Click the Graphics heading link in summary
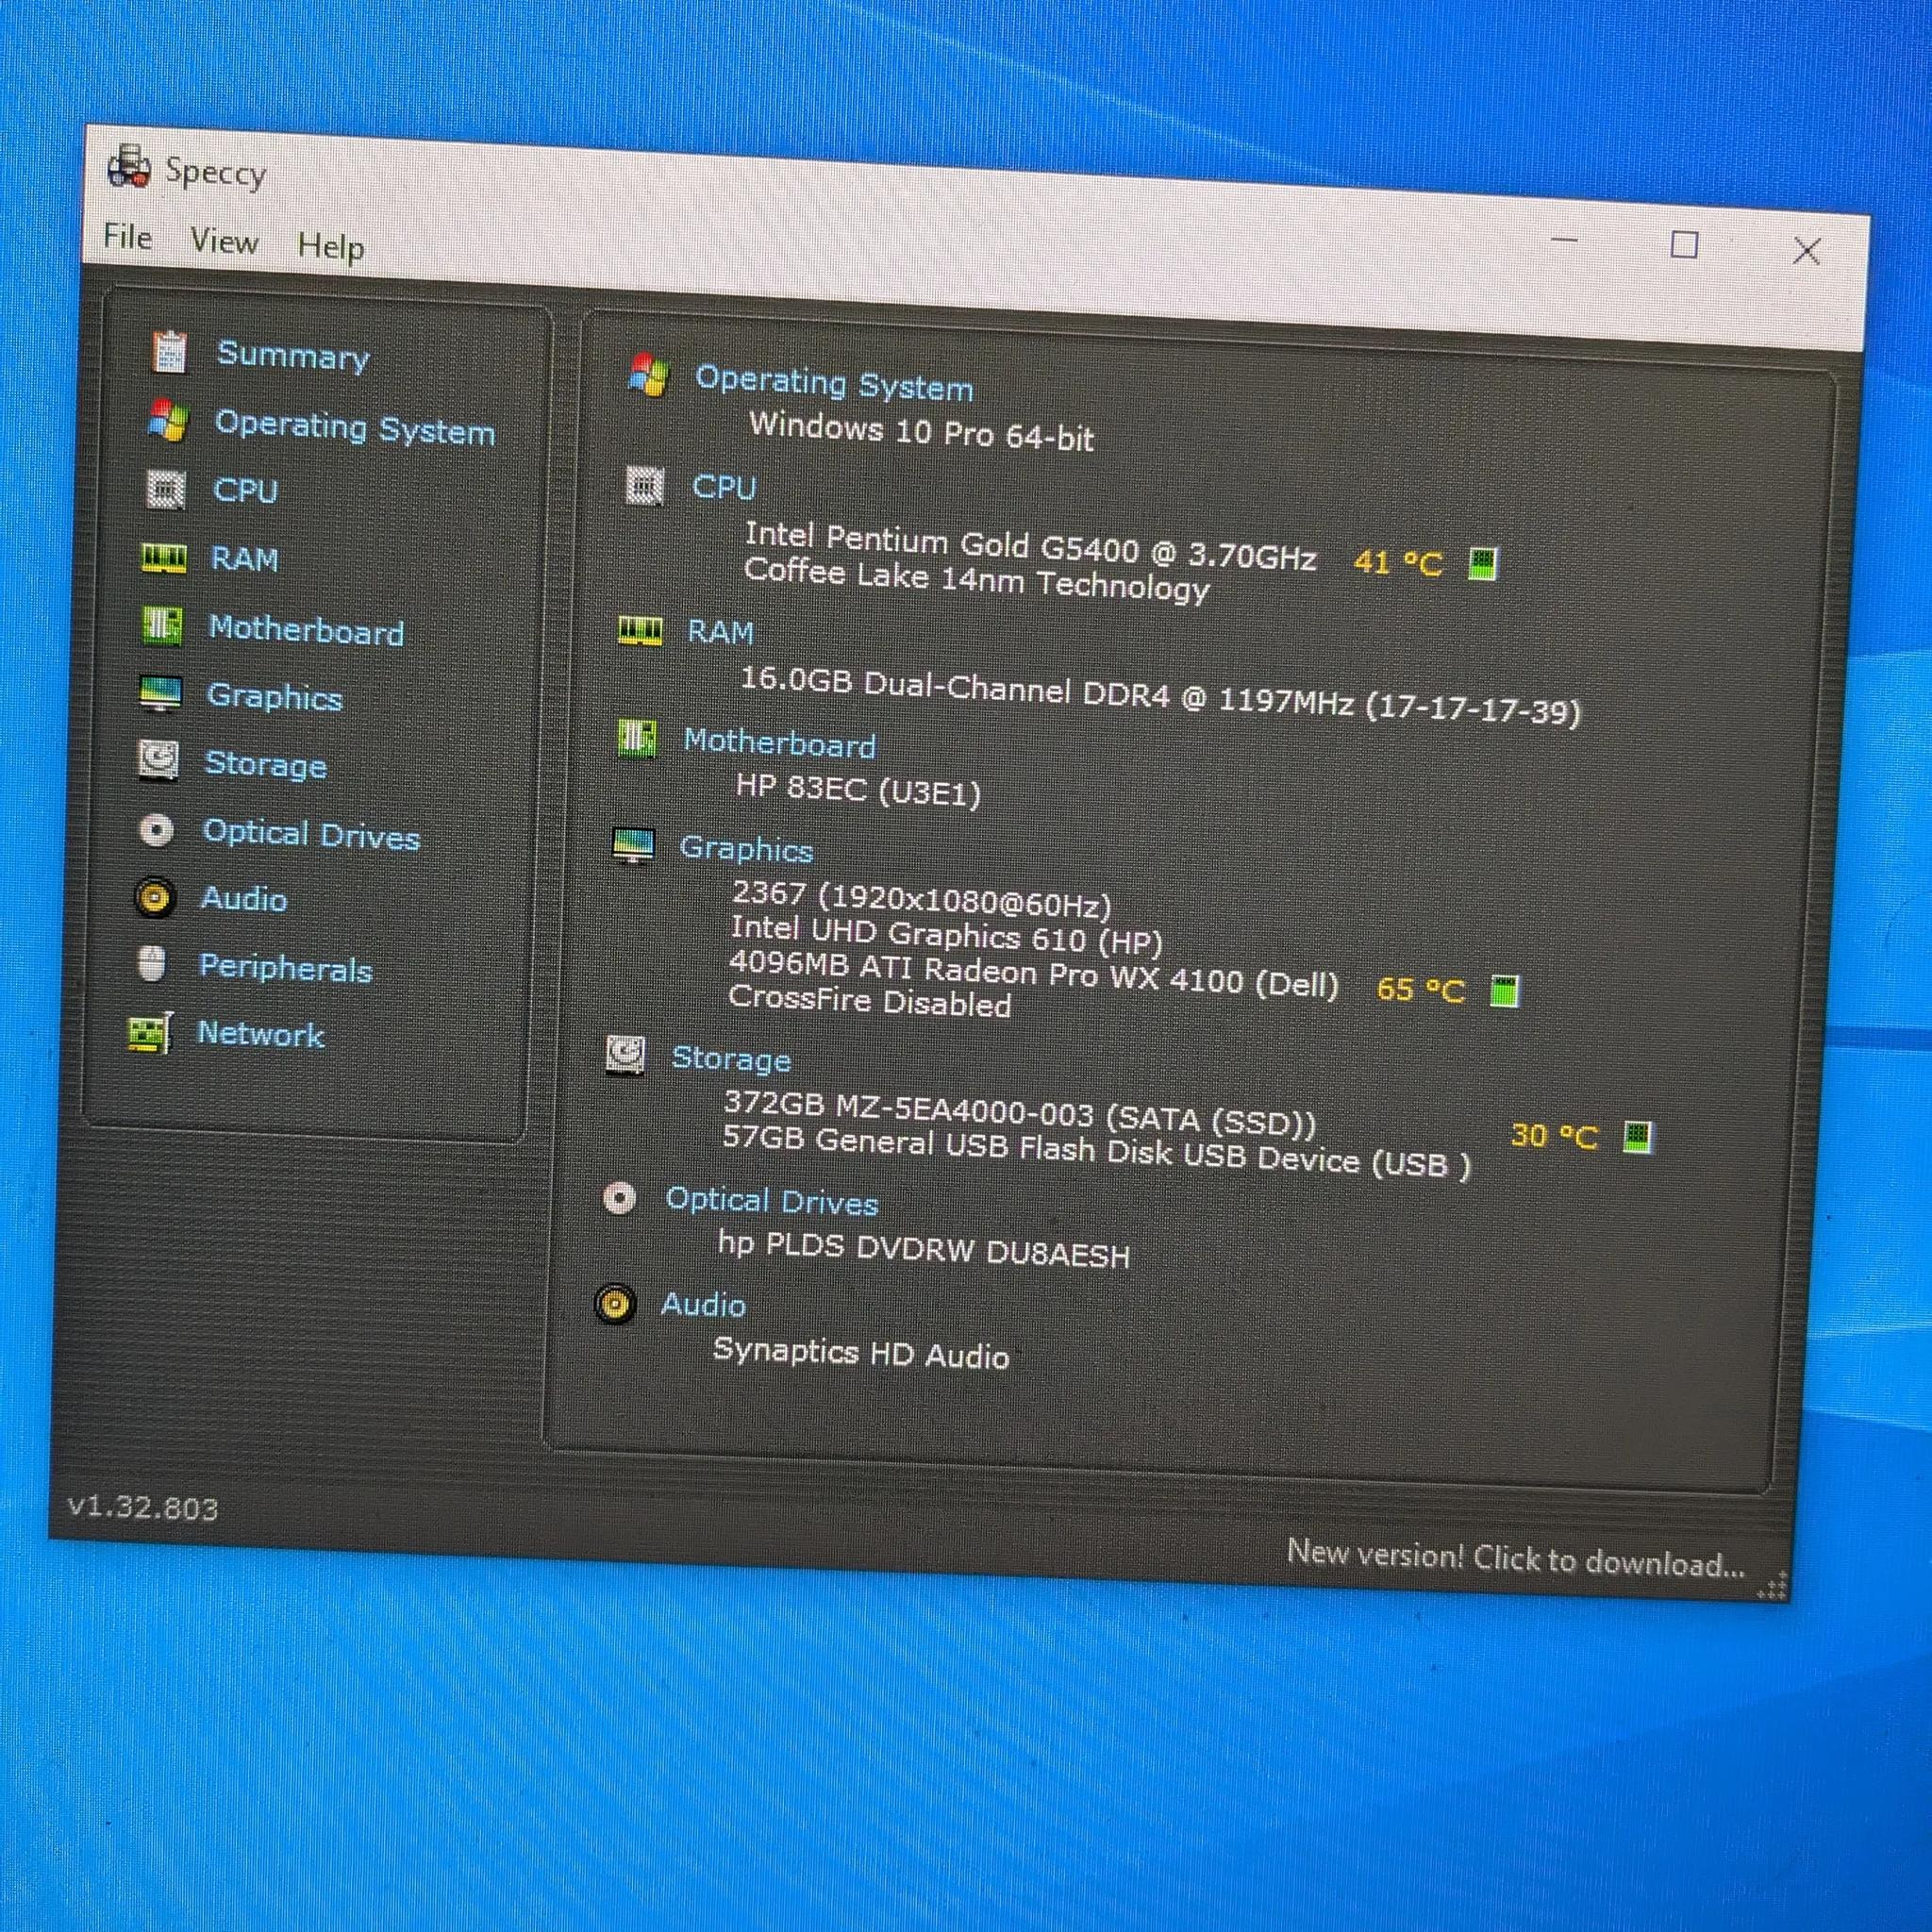 746,849
